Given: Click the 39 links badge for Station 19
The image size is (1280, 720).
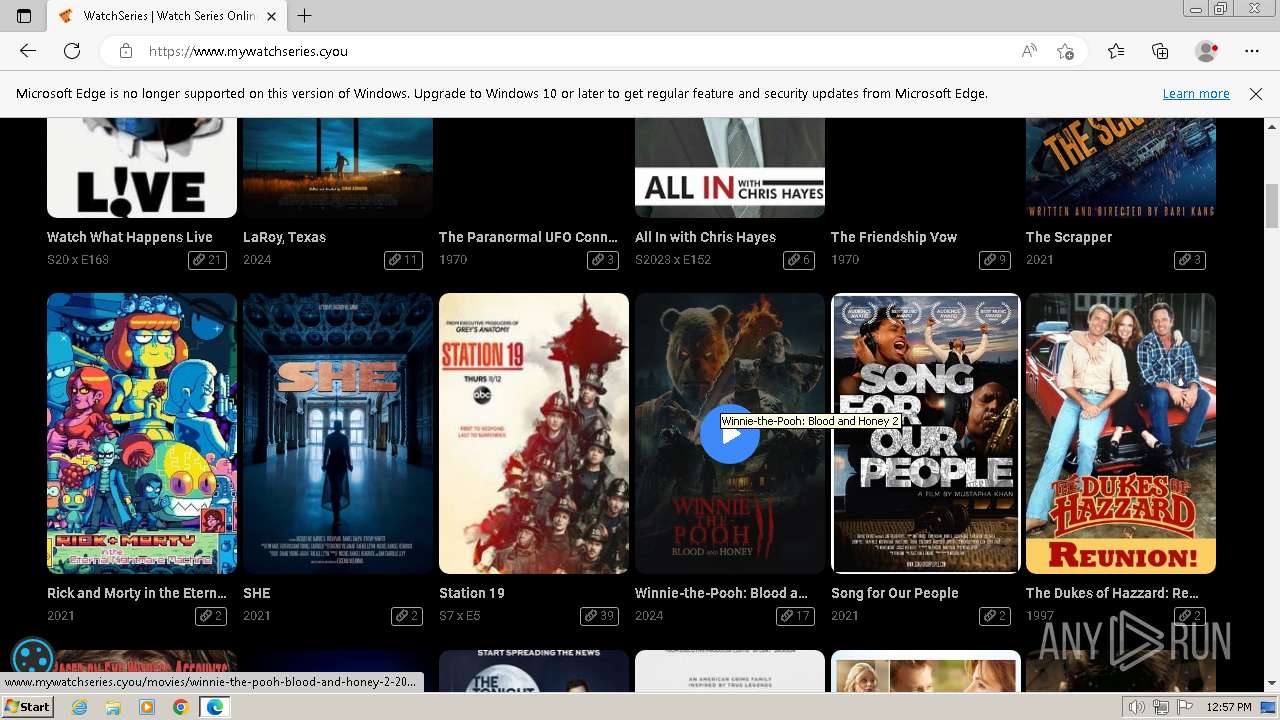Looking at the screenshot, I should click(x=600, y=616).
